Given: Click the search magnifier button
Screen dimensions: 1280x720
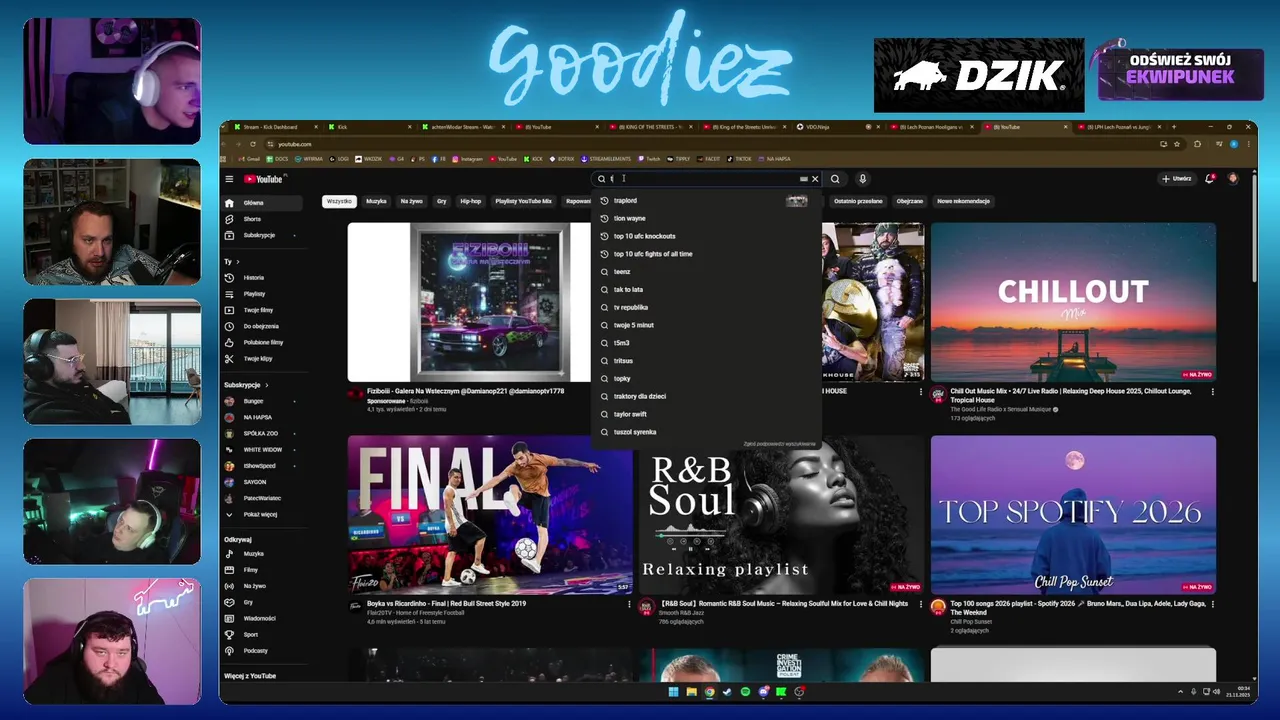Looking at the screenshot, I should click(835, 179).
